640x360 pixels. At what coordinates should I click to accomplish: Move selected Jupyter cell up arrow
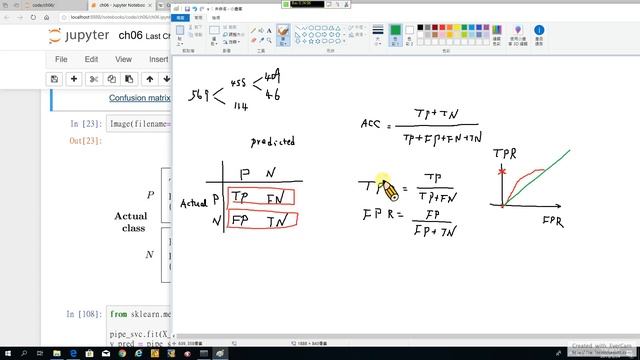(x=149, y=79)
